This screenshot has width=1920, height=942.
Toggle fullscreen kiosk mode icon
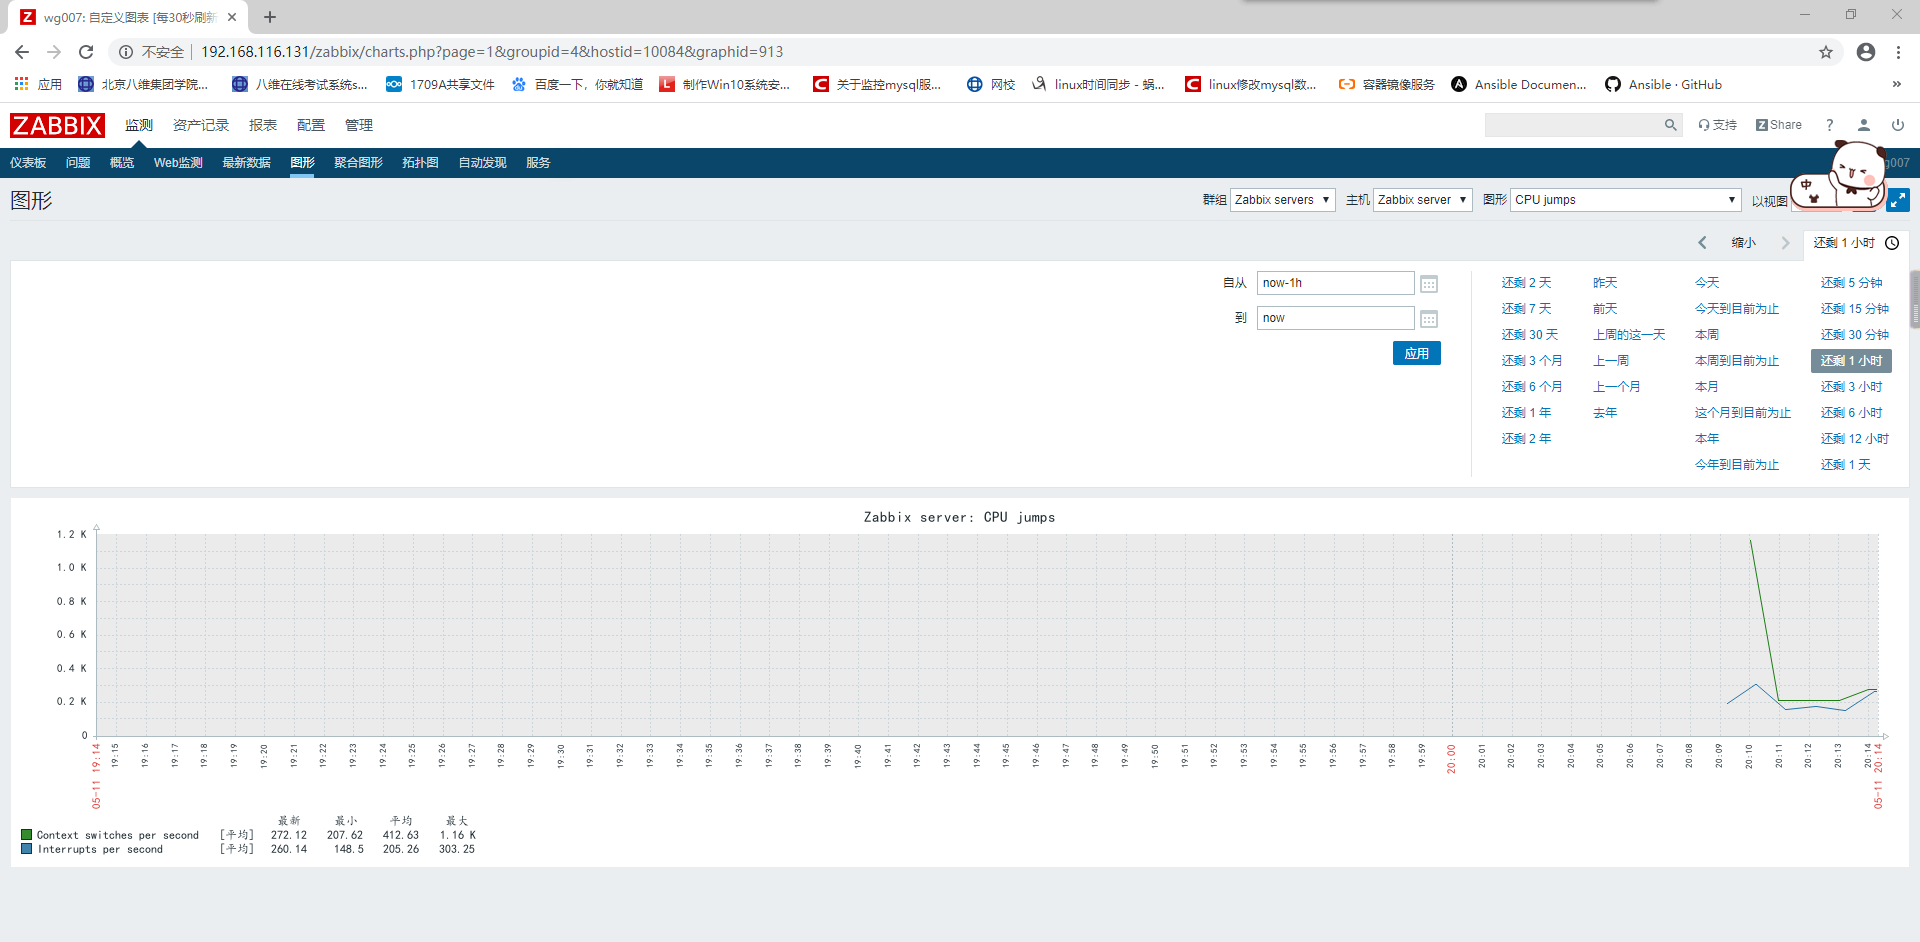(1898, 200)
